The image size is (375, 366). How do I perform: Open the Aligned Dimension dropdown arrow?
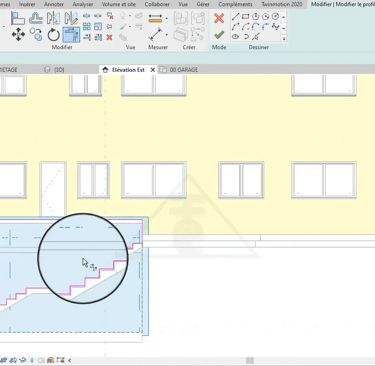167,19
